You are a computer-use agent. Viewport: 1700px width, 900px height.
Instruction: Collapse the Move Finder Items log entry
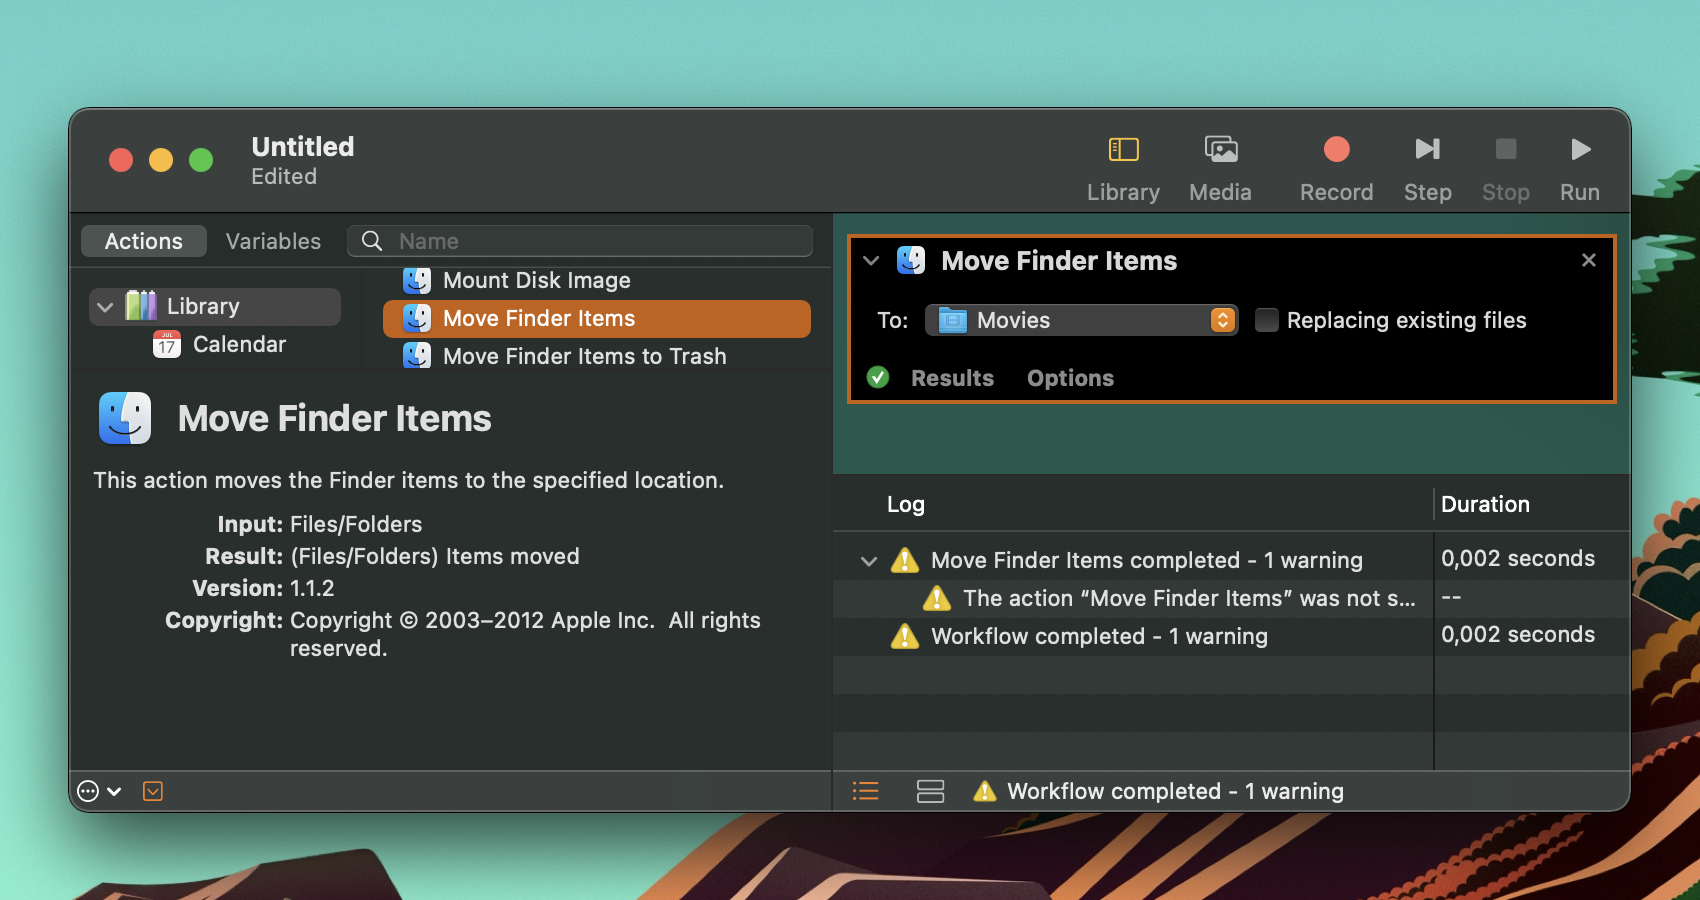point(869,561)
